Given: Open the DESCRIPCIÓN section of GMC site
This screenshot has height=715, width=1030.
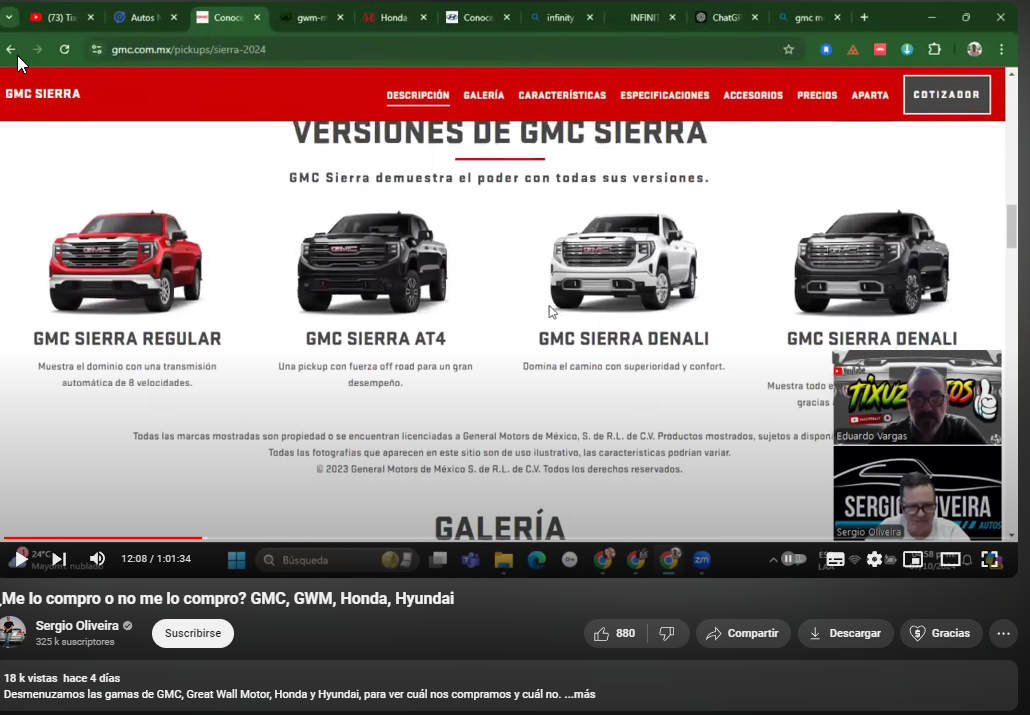Looking at the screenshot, I should click(418, 95).
